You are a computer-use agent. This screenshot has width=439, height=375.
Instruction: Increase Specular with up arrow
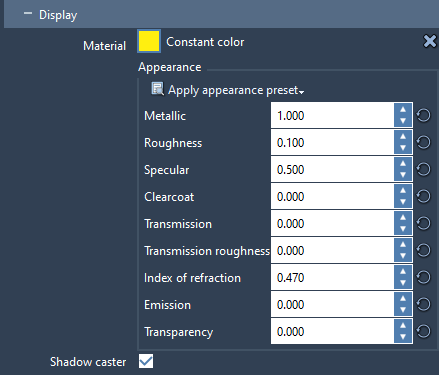point(403,164)
